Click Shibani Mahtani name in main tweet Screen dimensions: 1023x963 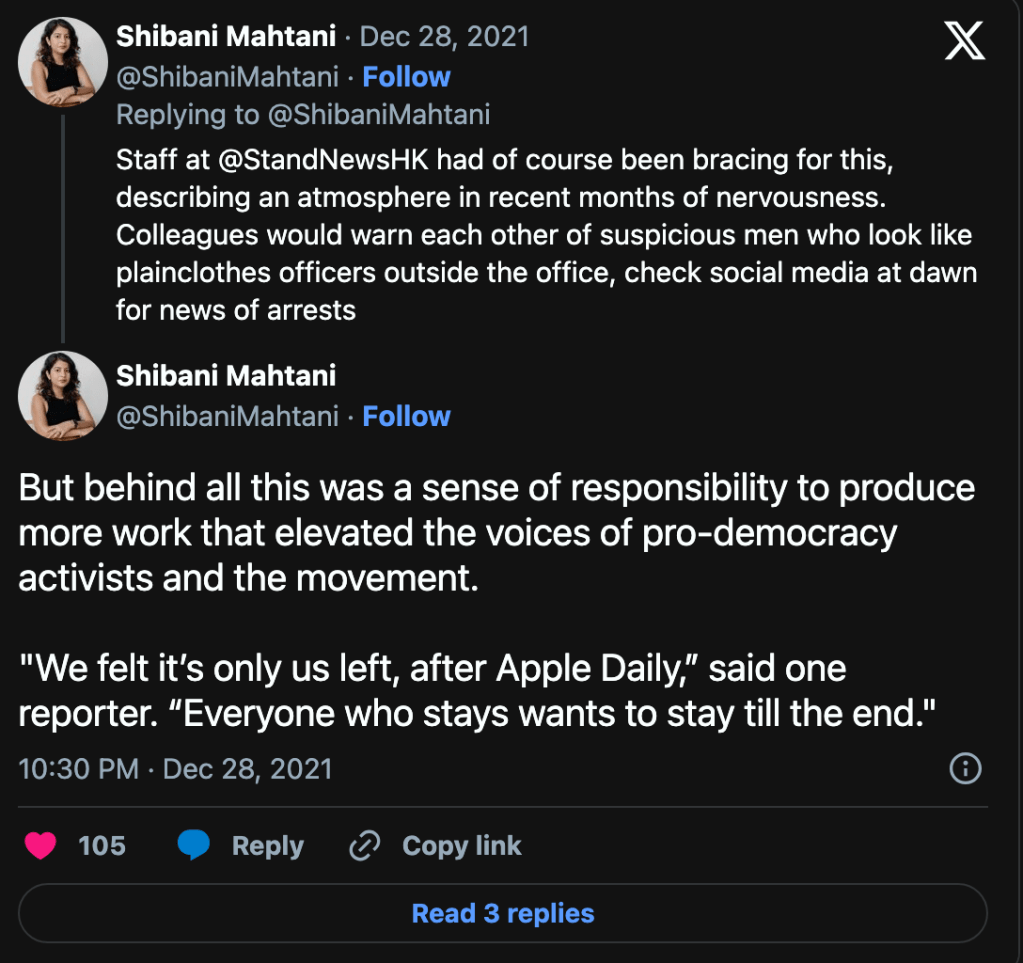pos(226,376)
